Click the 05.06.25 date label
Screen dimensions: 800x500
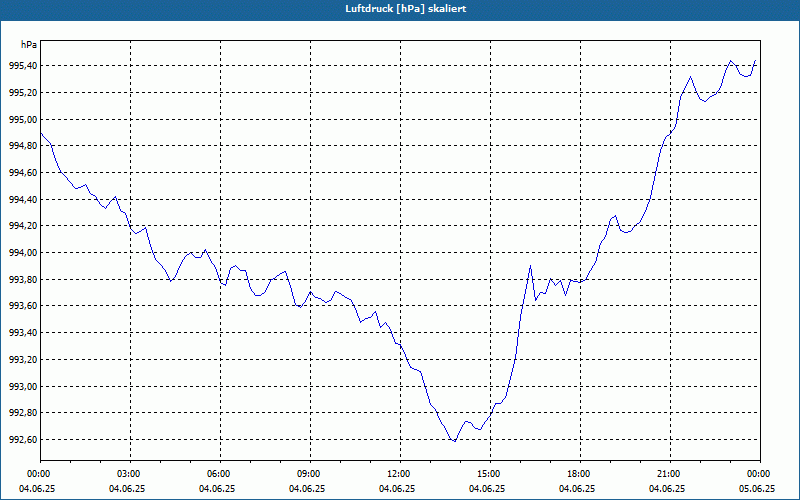757,489
